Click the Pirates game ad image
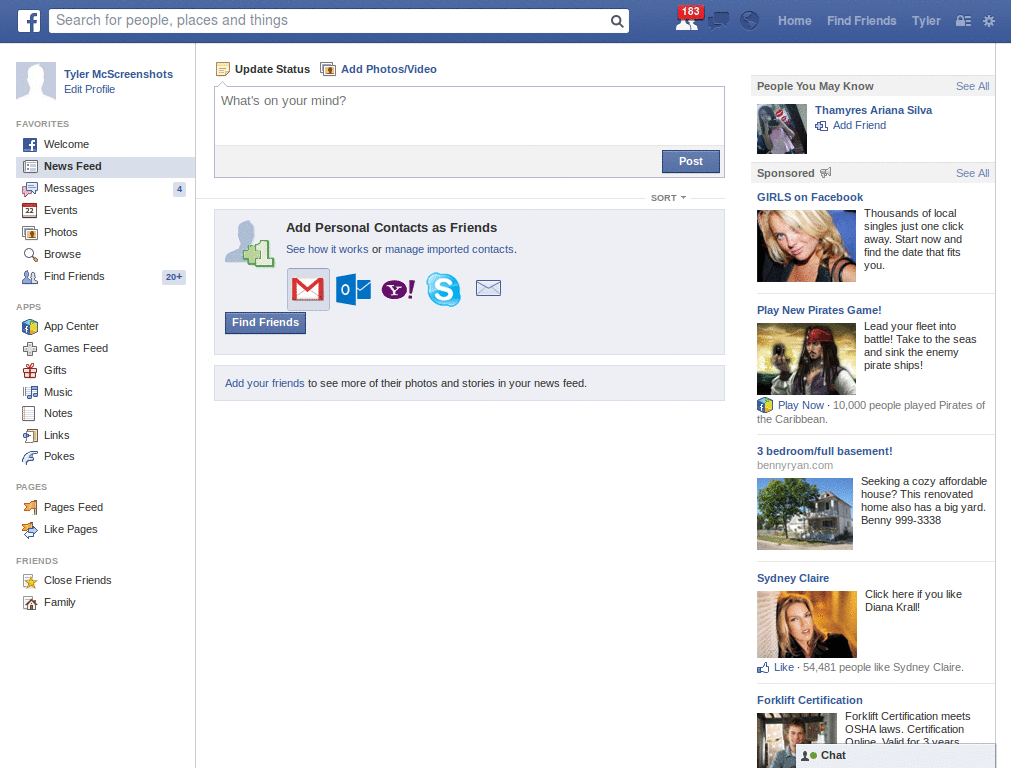 pyautogui.click(x=806, y=359)
